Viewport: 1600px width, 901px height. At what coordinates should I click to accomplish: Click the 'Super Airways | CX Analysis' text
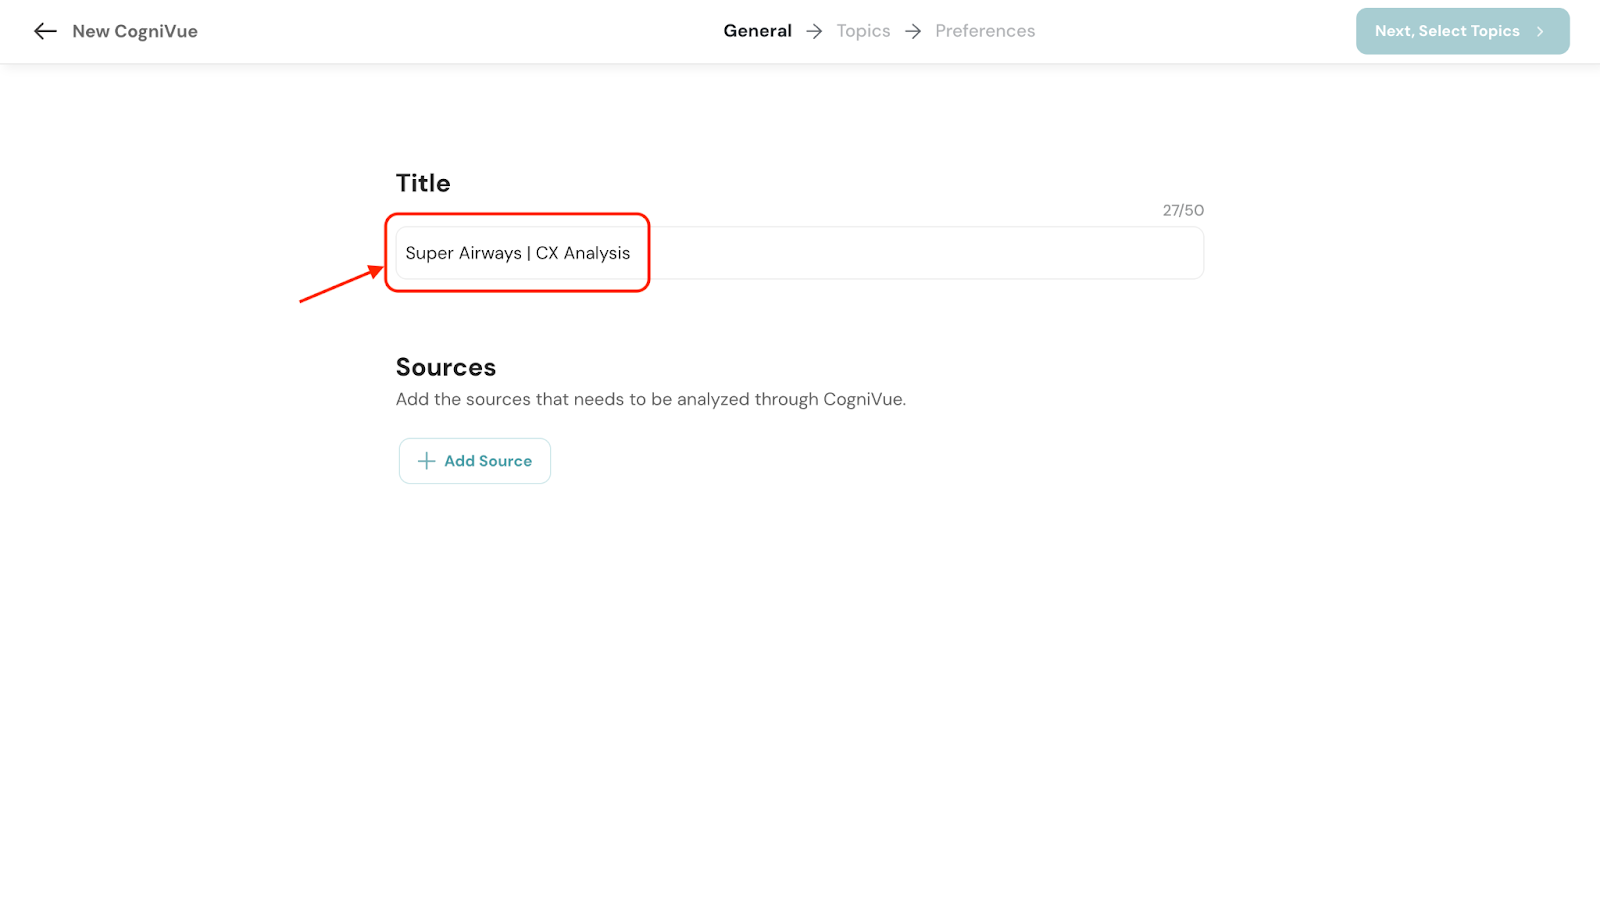point(517,253)
